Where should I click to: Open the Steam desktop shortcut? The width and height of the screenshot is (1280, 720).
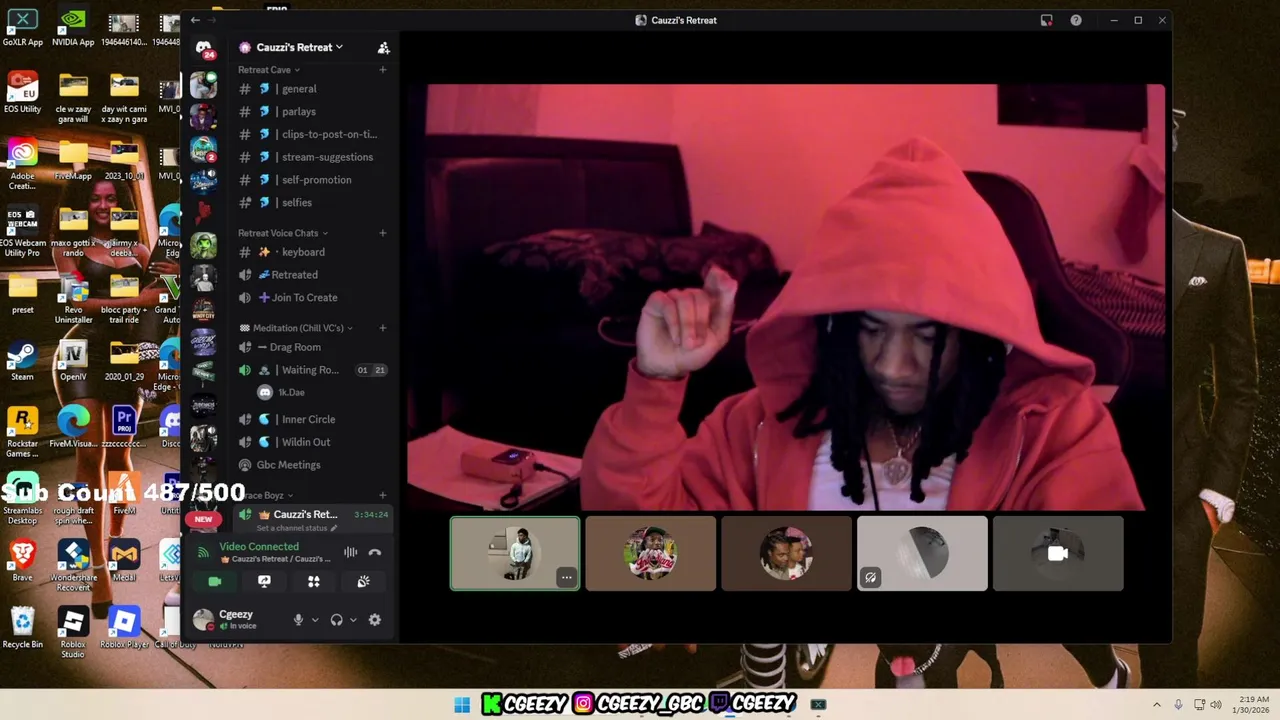tap(22, 360)
